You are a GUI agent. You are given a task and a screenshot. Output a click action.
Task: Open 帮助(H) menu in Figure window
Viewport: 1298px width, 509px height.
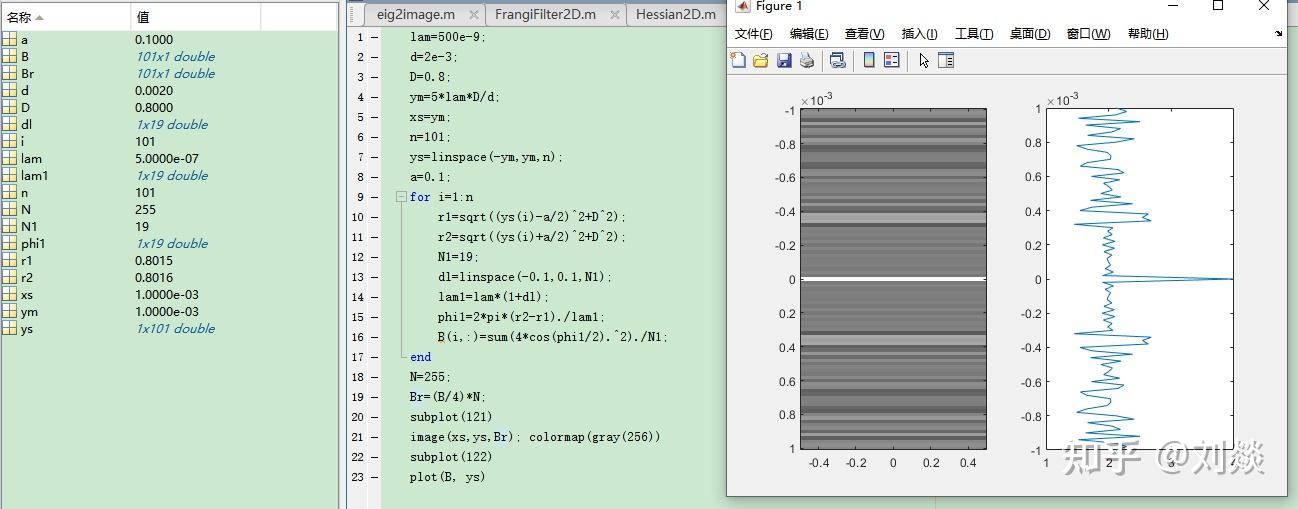coord(1147,34)
